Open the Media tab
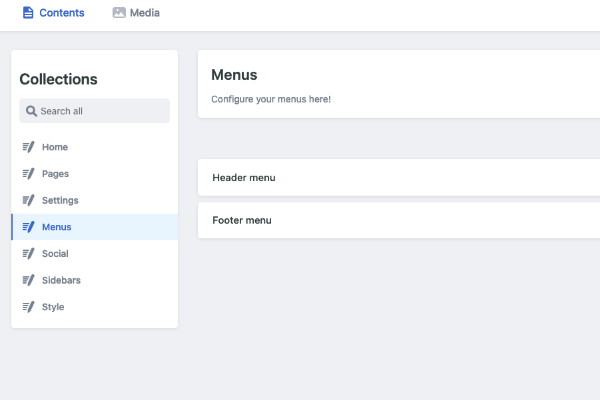The width and height of the screenshot is (600, 400). [x=145, y=13]
